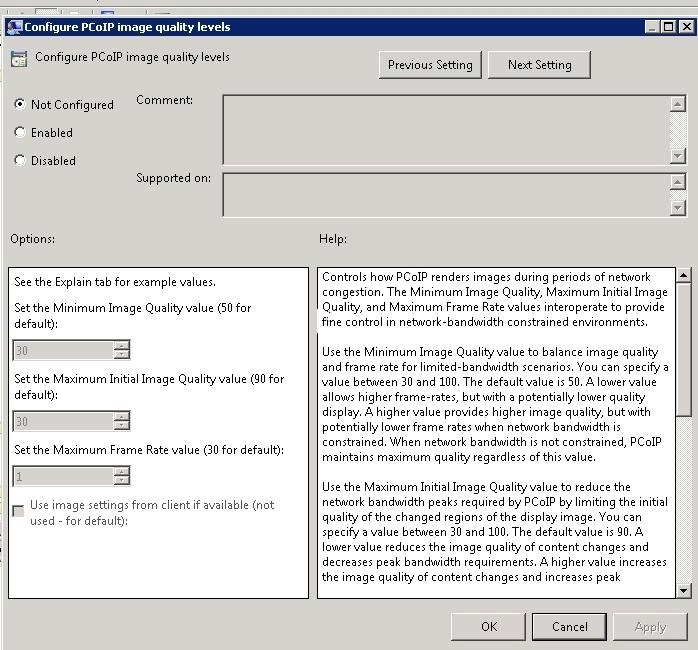Click the Minimum Image Quality value field
This screenshot has height=650, width=698.
(63, 350)
